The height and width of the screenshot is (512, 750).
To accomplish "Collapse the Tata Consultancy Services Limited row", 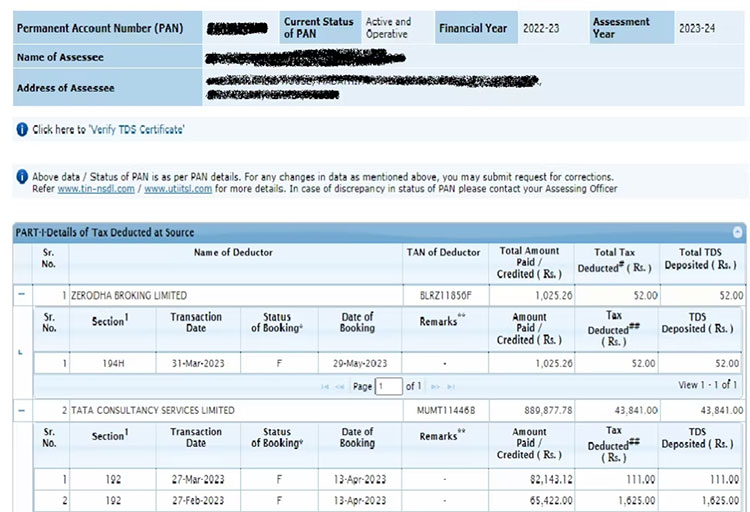I will (22, 411).
